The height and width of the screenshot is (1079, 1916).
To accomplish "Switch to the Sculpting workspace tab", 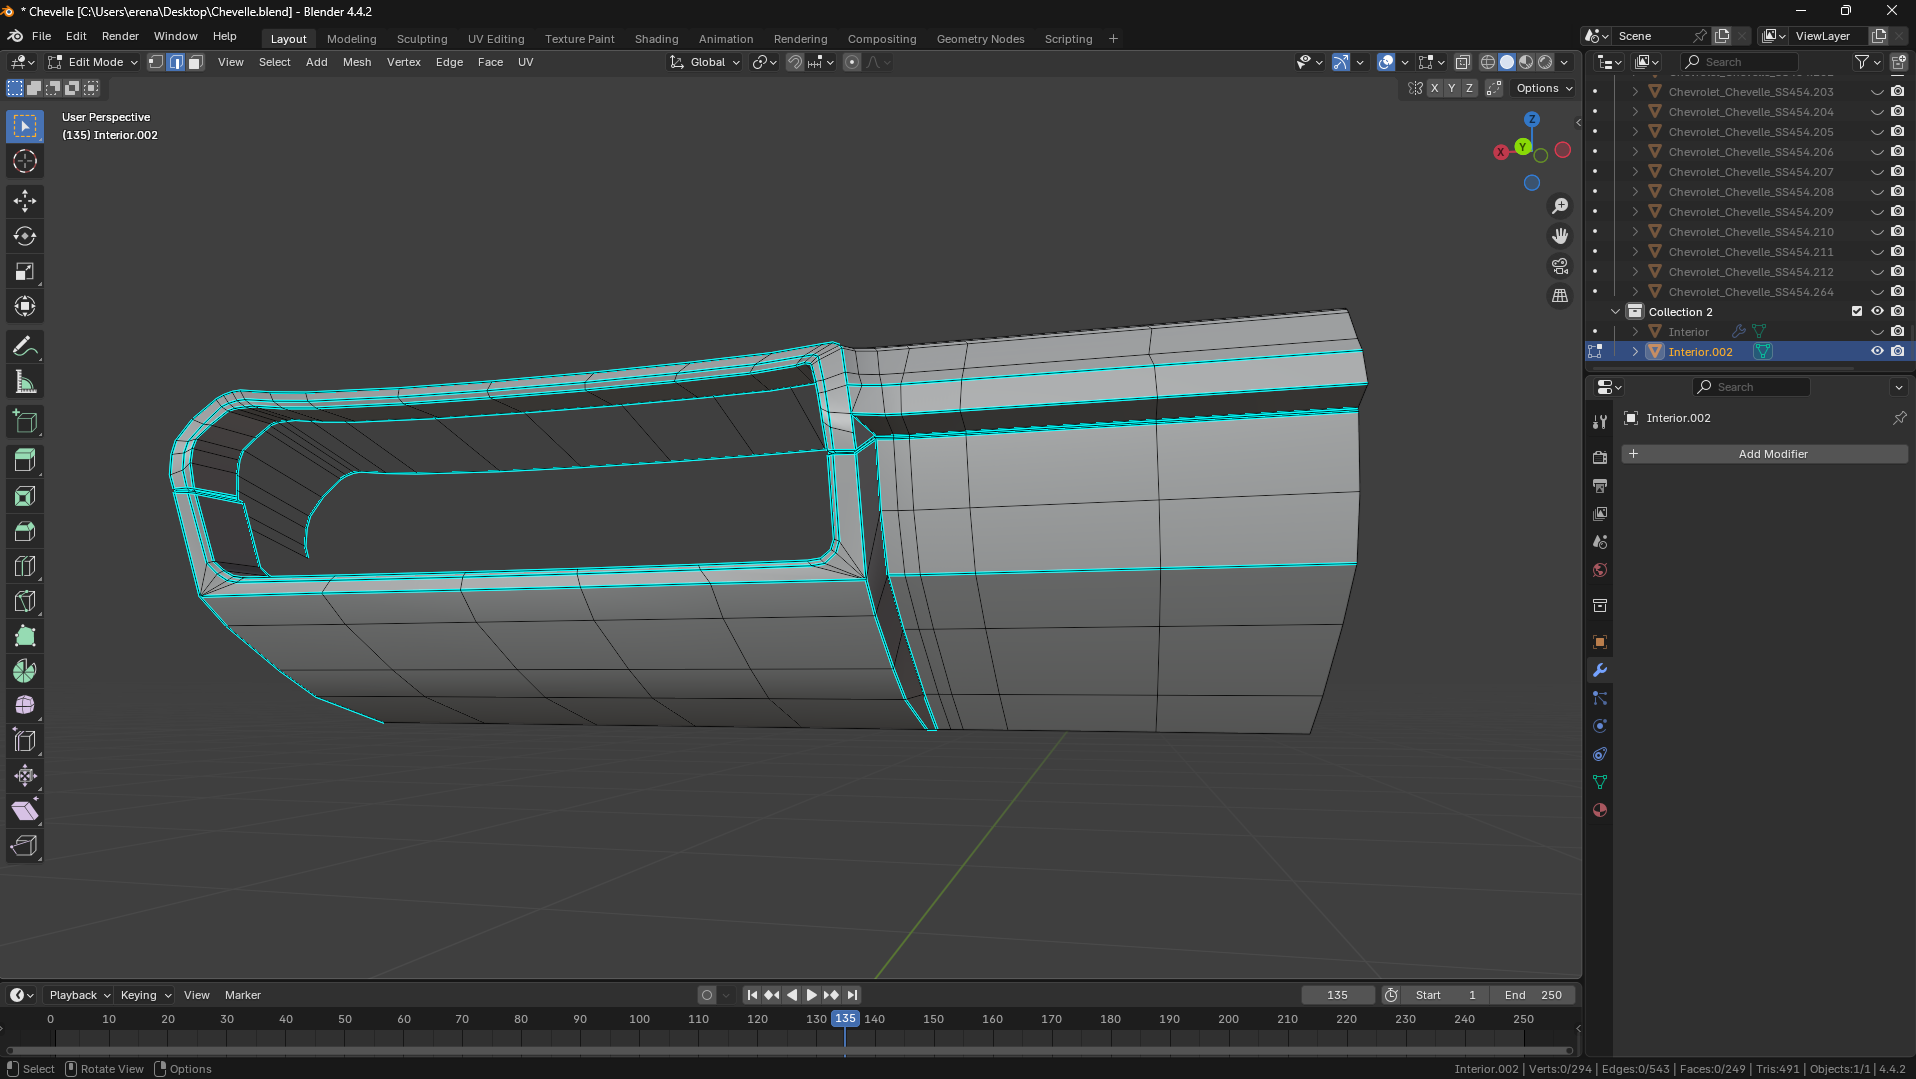I will [x=421, y=39].
